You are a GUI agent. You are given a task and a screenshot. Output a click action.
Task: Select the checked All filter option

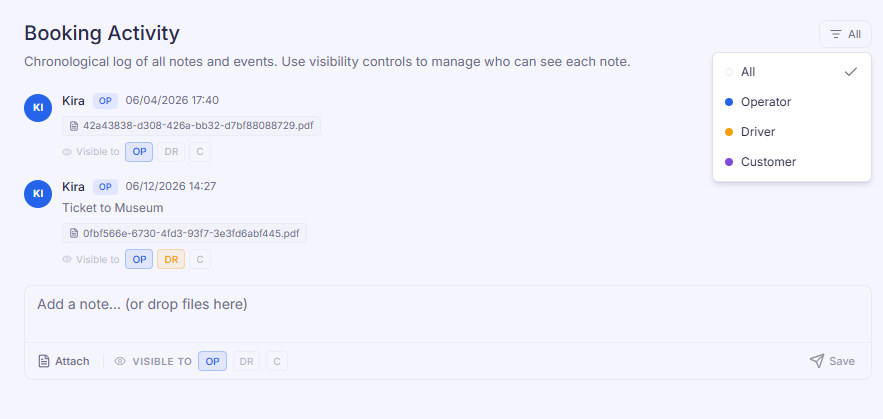[x=792, y=72]
